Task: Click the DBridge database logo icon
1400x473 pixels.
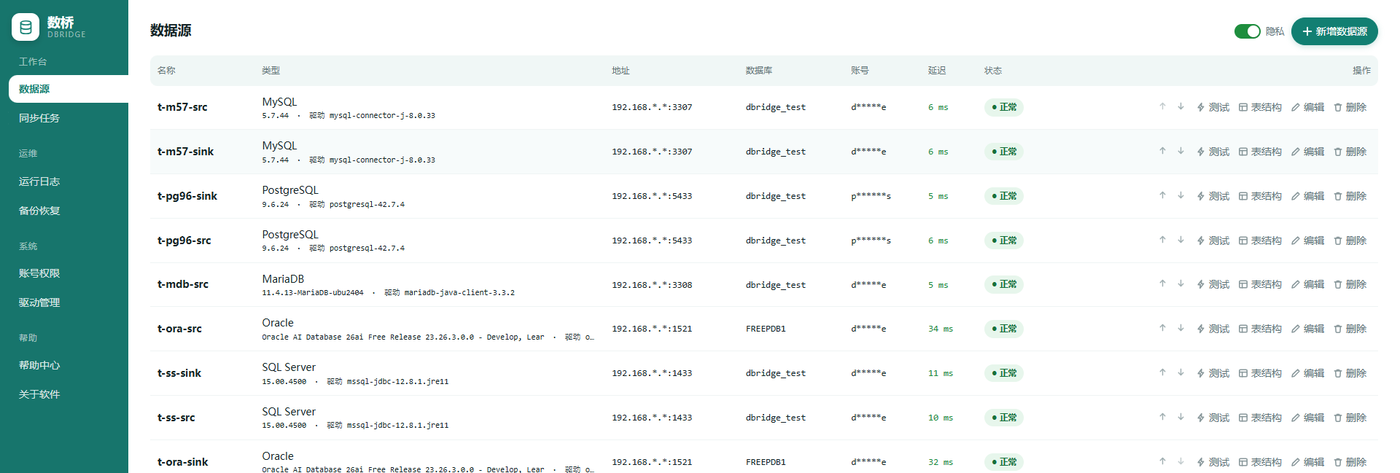Action: (25, 27)
